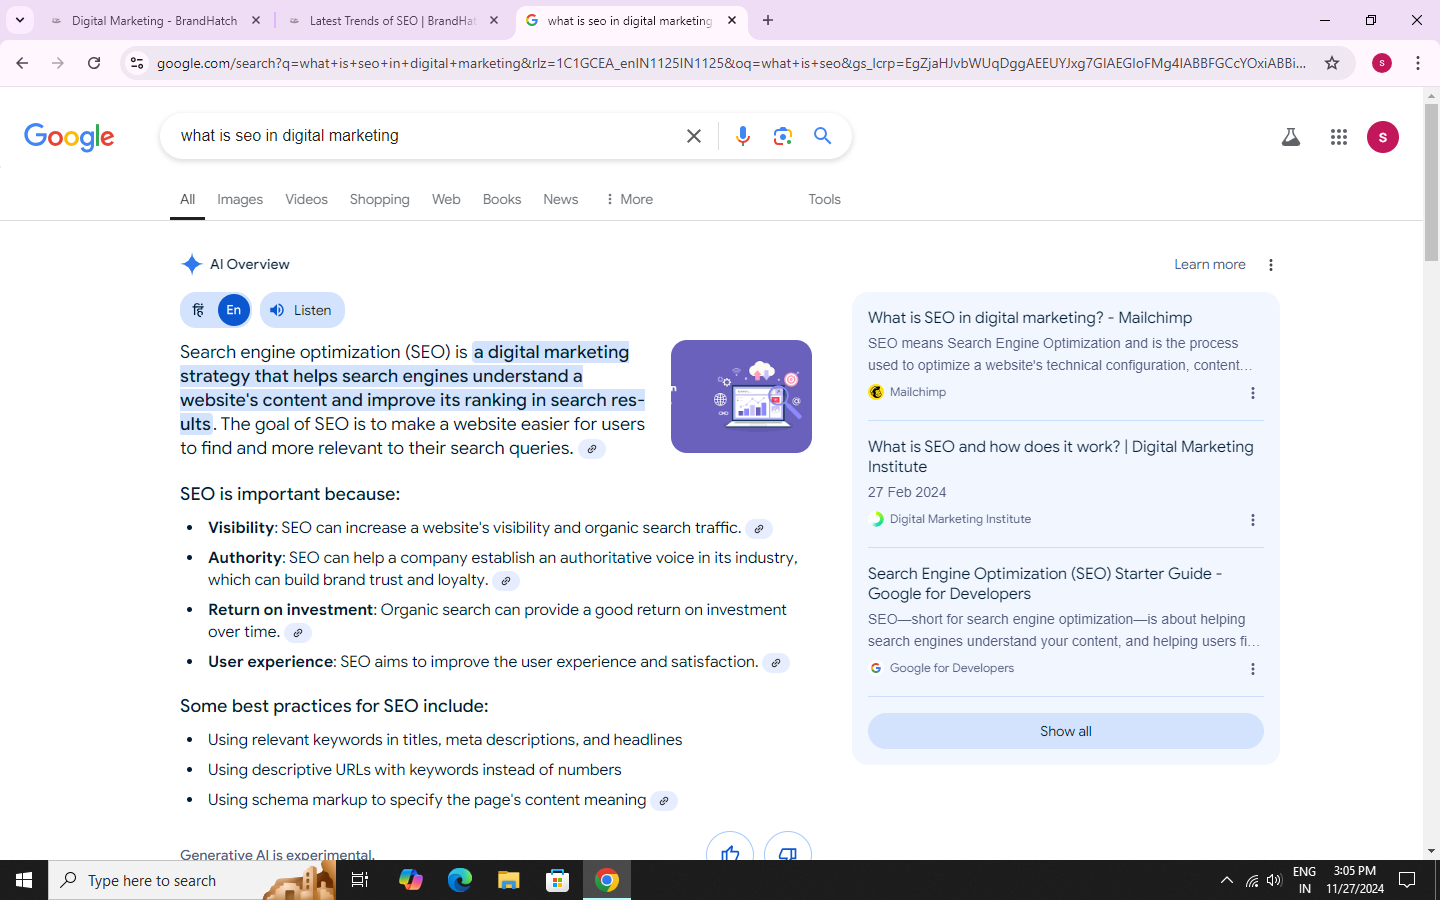Go back to previous page
The image size is (1440, 900).
(22, 63)
